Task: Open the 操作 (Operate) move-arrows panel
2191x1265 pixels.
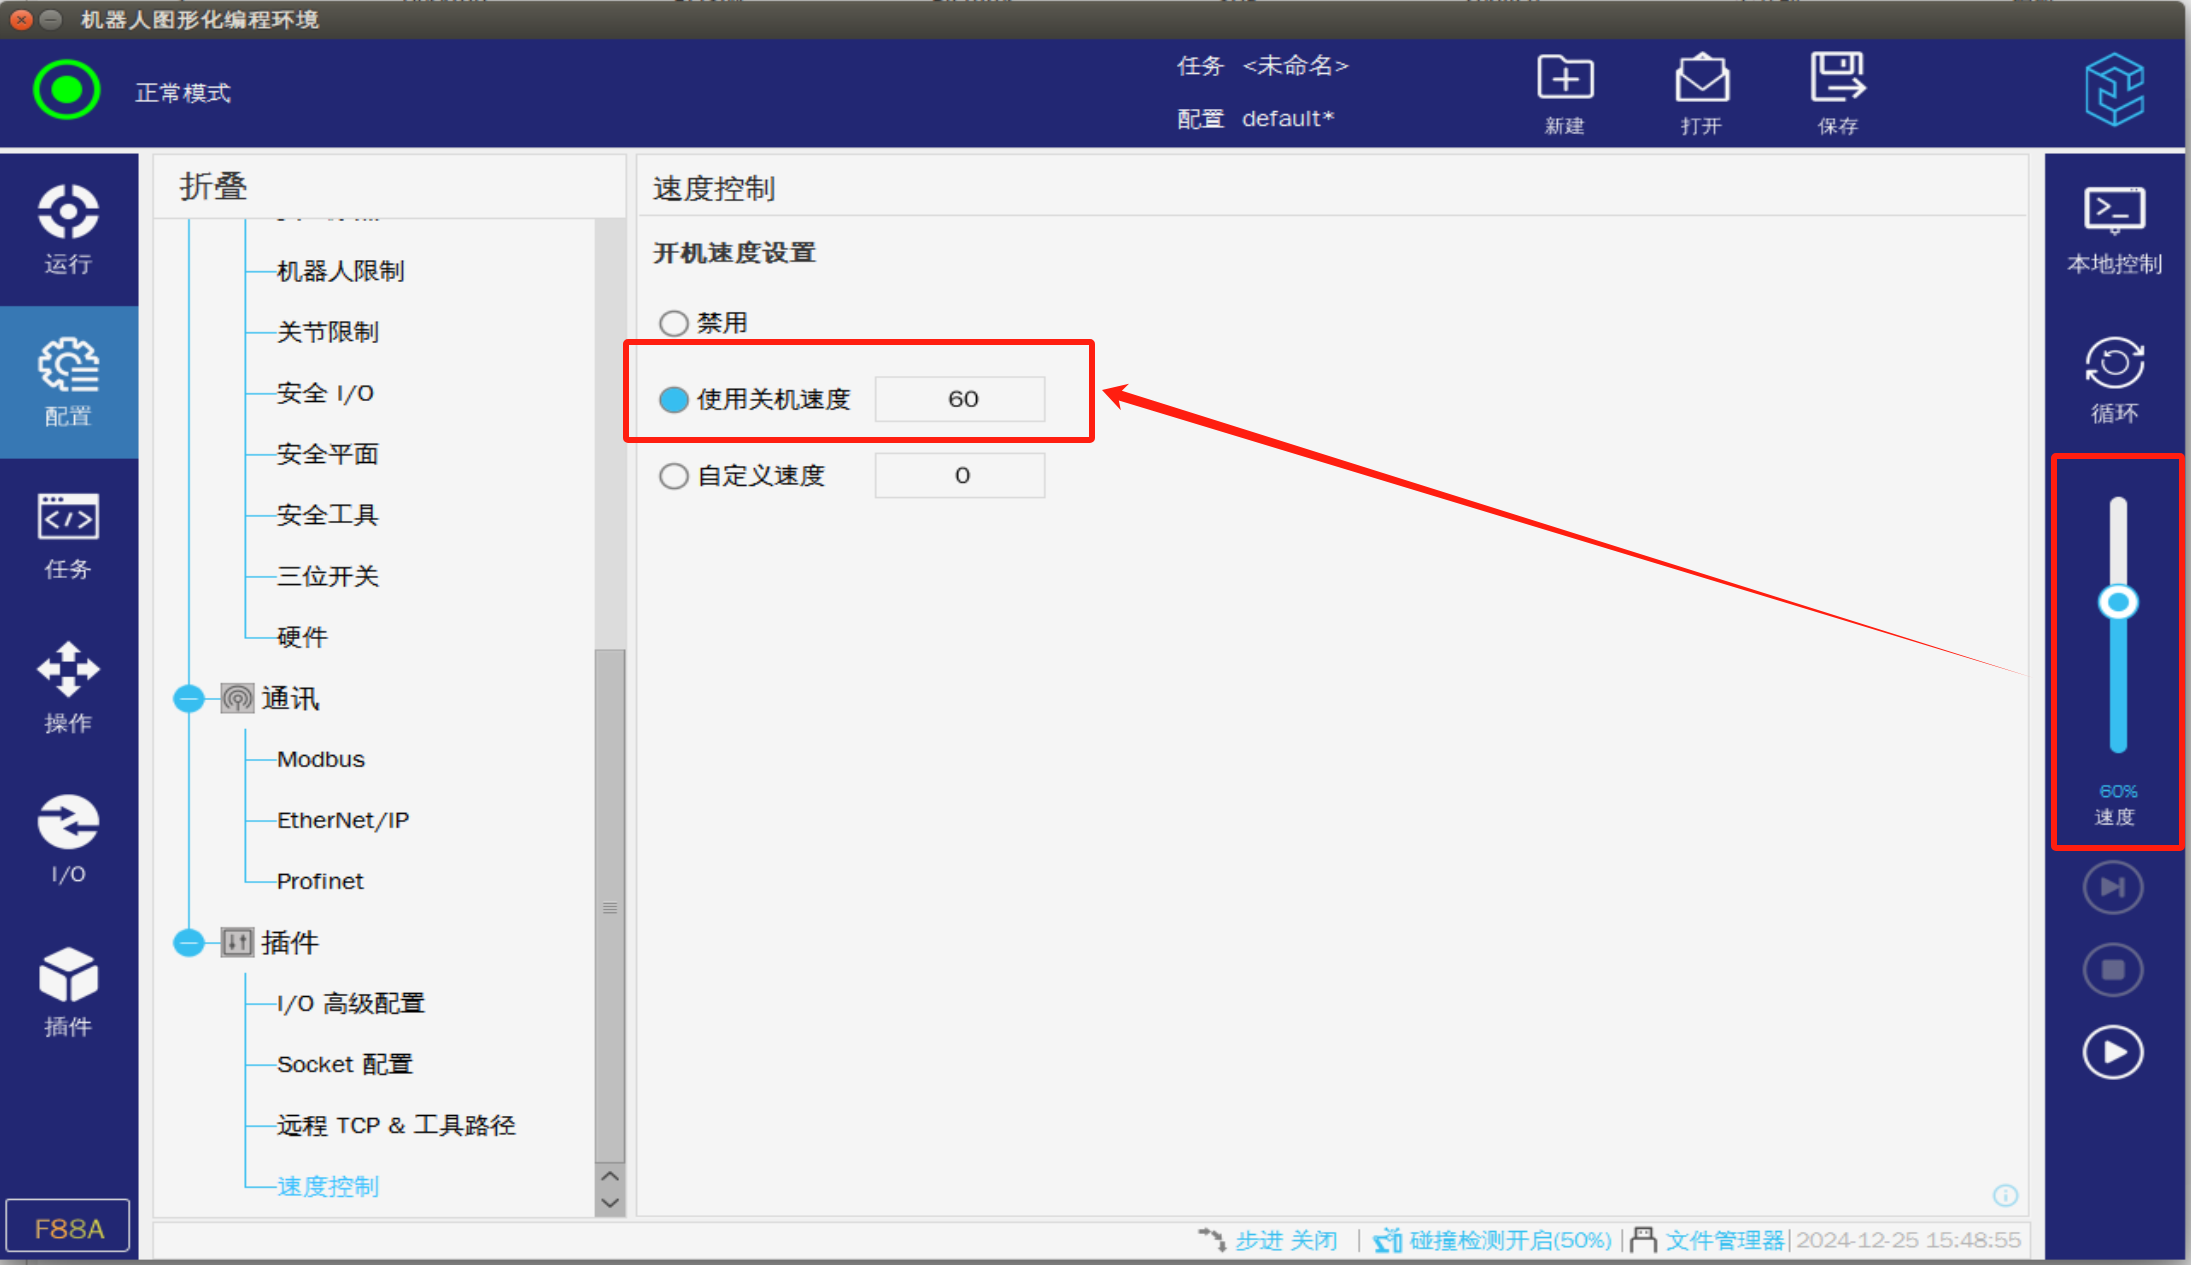Action: point(68,688)
